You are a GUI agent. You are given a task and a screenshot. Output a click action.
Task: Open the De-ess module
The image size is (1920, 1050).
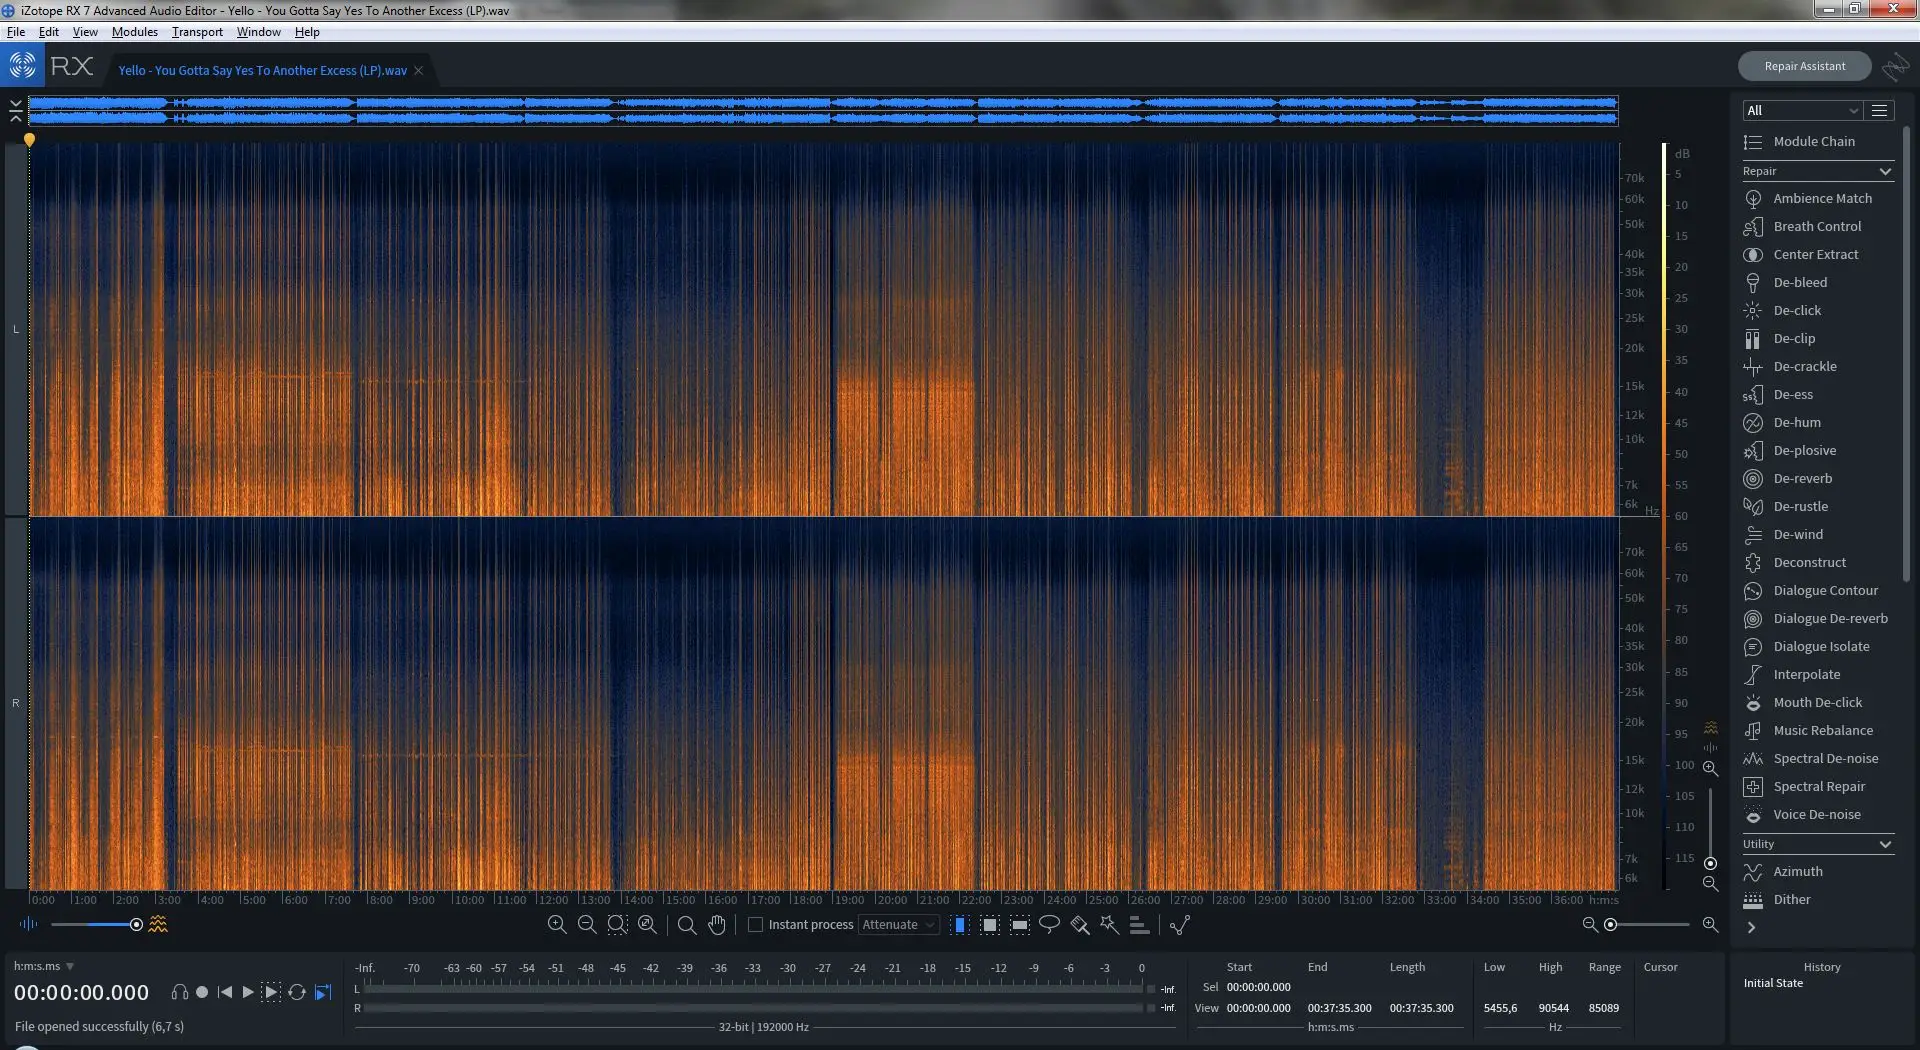1779,394
